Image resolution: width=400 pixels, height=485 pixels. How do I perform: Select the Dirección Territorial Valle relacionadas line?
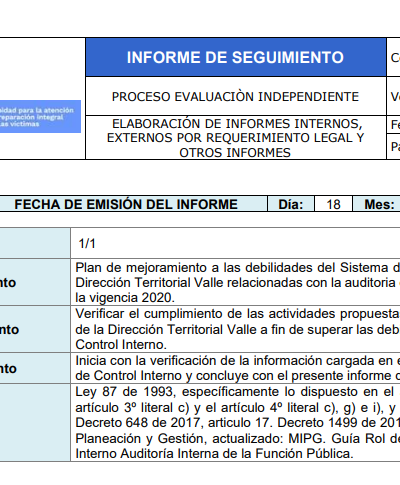[238, 283]
